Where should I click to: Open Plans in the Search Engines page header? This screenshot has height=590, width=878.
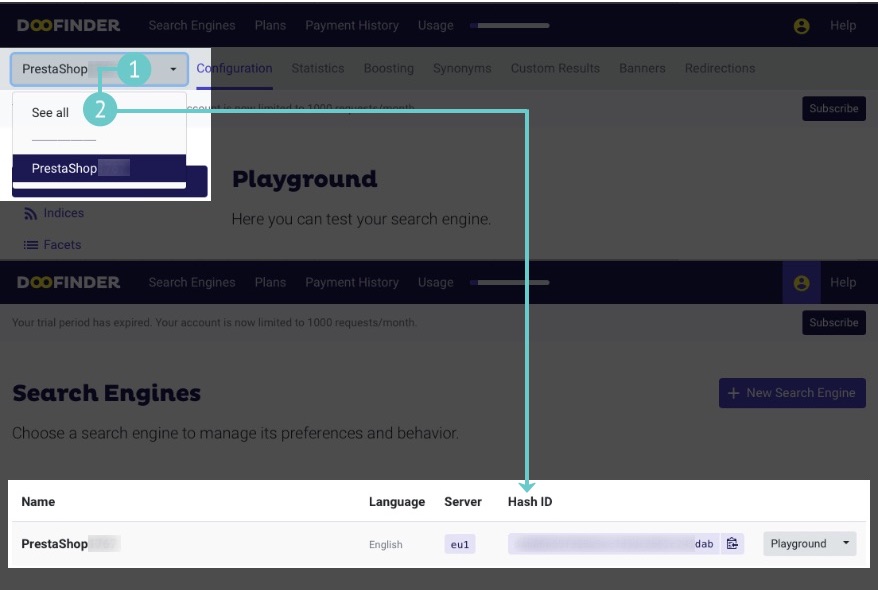tap(270, 282)
